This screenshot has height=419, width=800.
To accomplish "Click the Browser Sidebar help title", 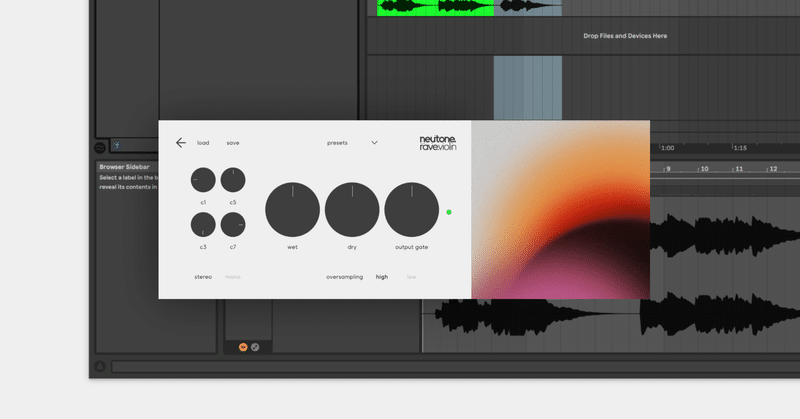I will coord(124,167).
